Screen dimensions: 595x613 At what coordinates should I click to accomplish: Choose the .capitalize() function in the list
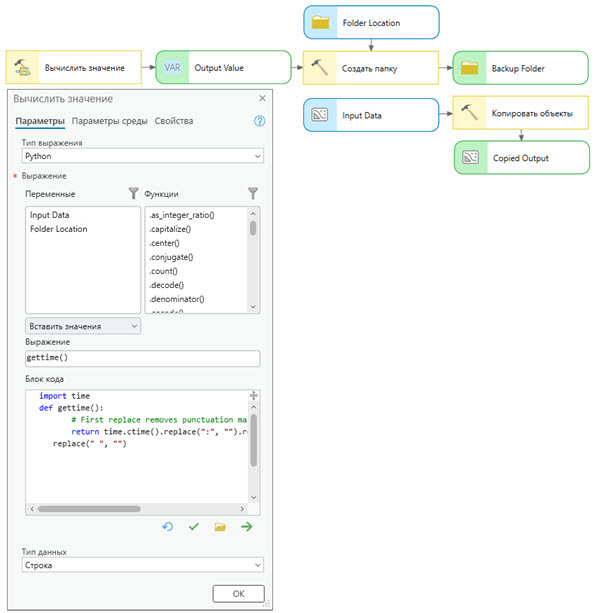point(170,229)
